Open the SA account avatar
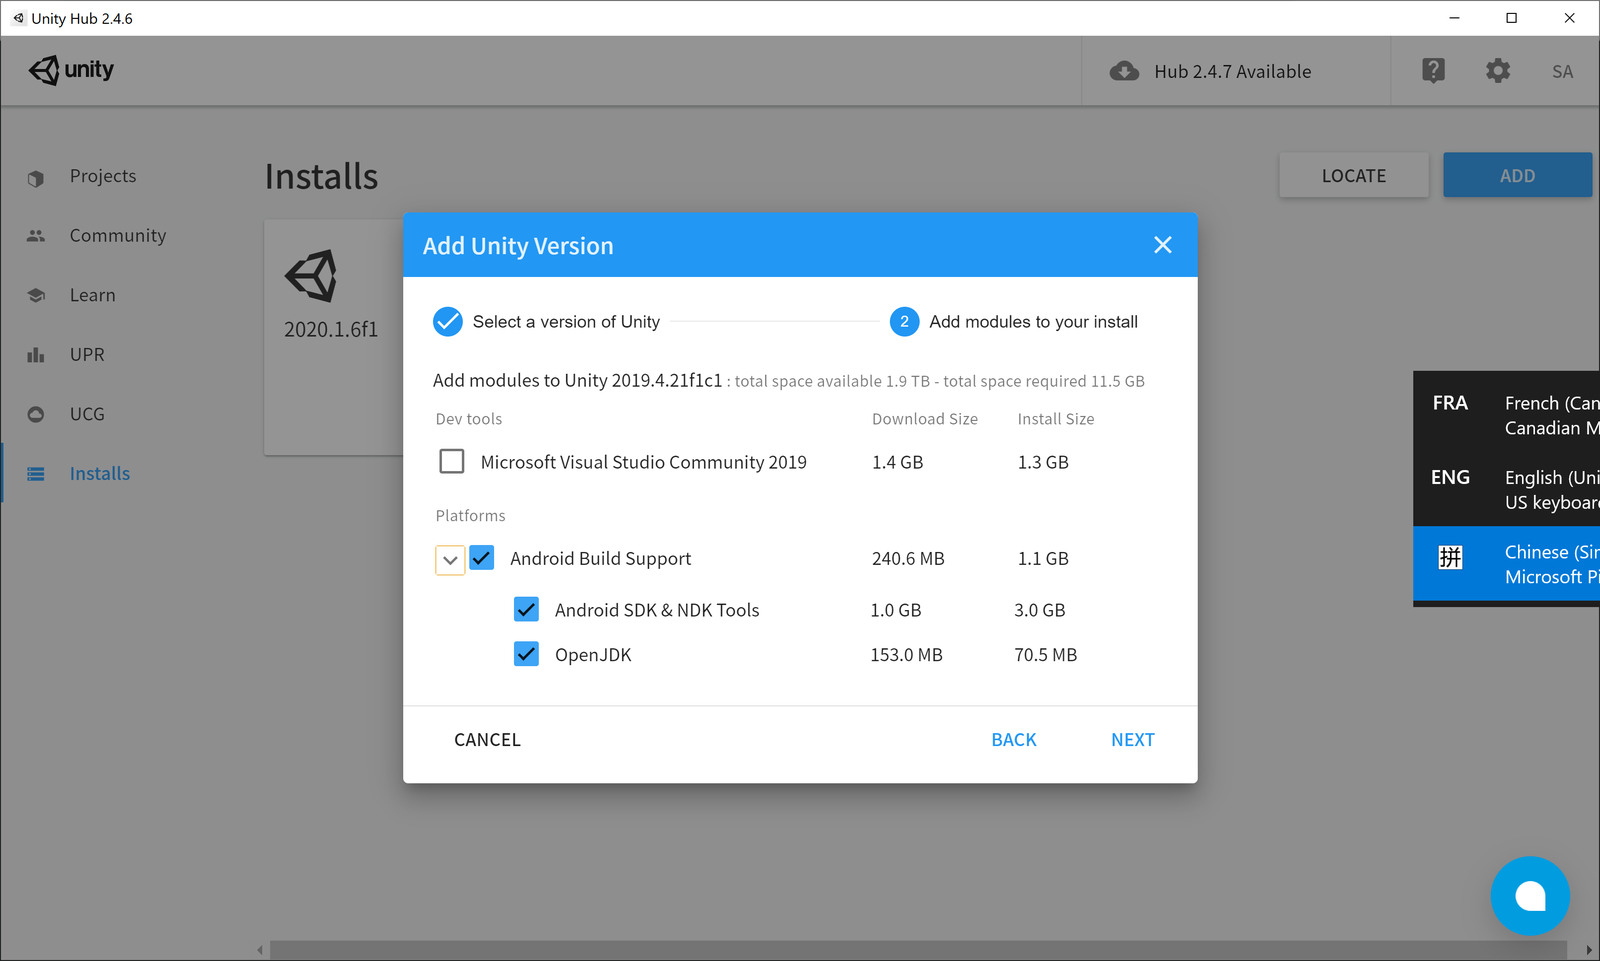This screenshot has height=961, width=1600. (1563, 71)
